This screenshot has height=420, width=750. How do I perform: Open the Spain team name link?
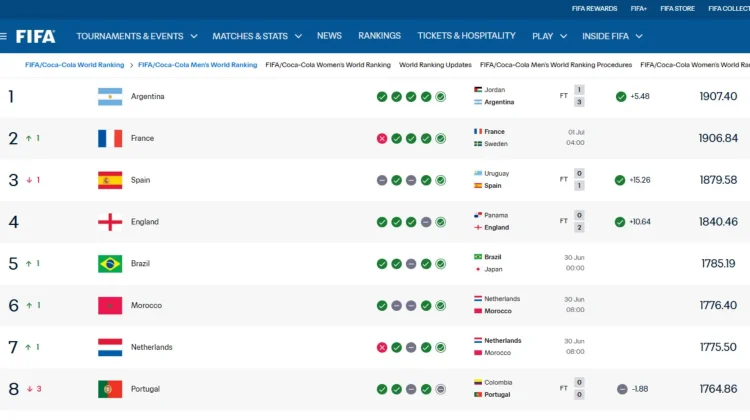point(141,180)
